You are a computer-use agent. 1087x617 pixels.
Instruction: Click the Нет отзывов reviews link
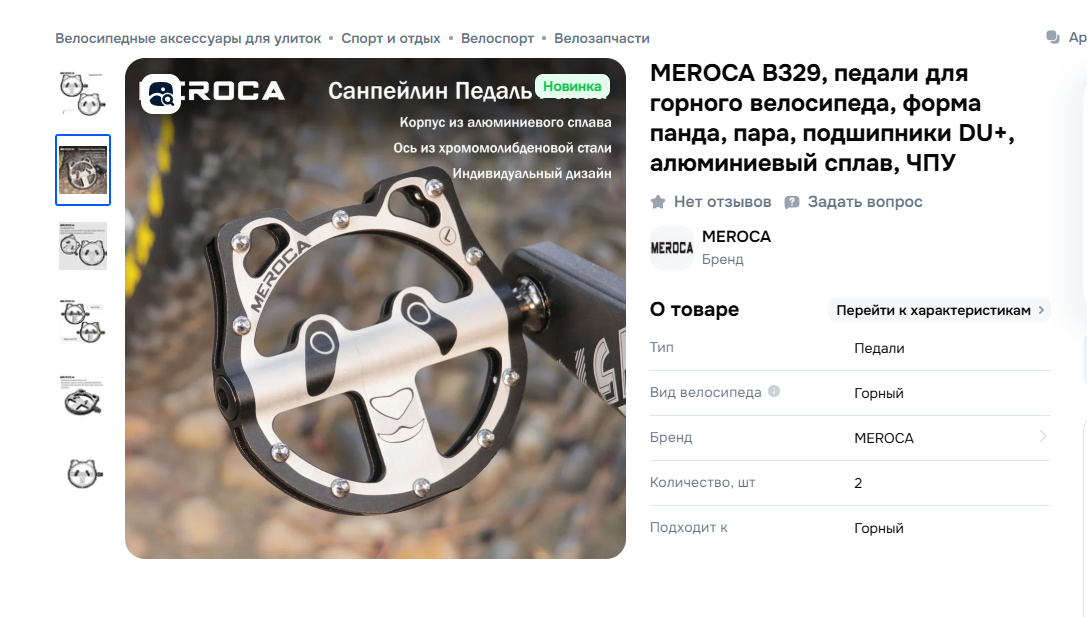point(722,202)
